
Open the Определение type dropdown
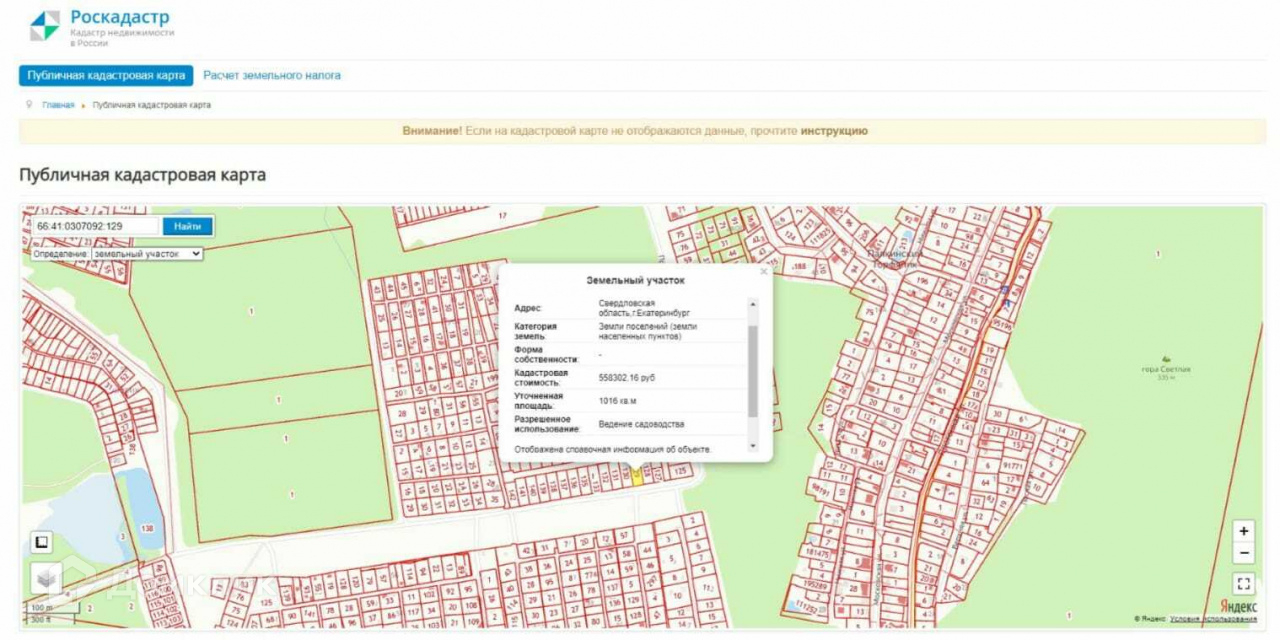click(x=146, y=254)
